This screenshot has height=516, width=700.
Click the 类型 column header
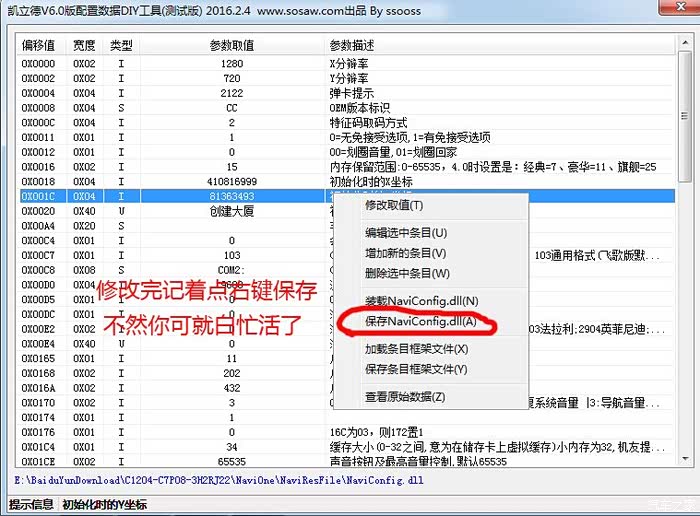click(121, 46)
